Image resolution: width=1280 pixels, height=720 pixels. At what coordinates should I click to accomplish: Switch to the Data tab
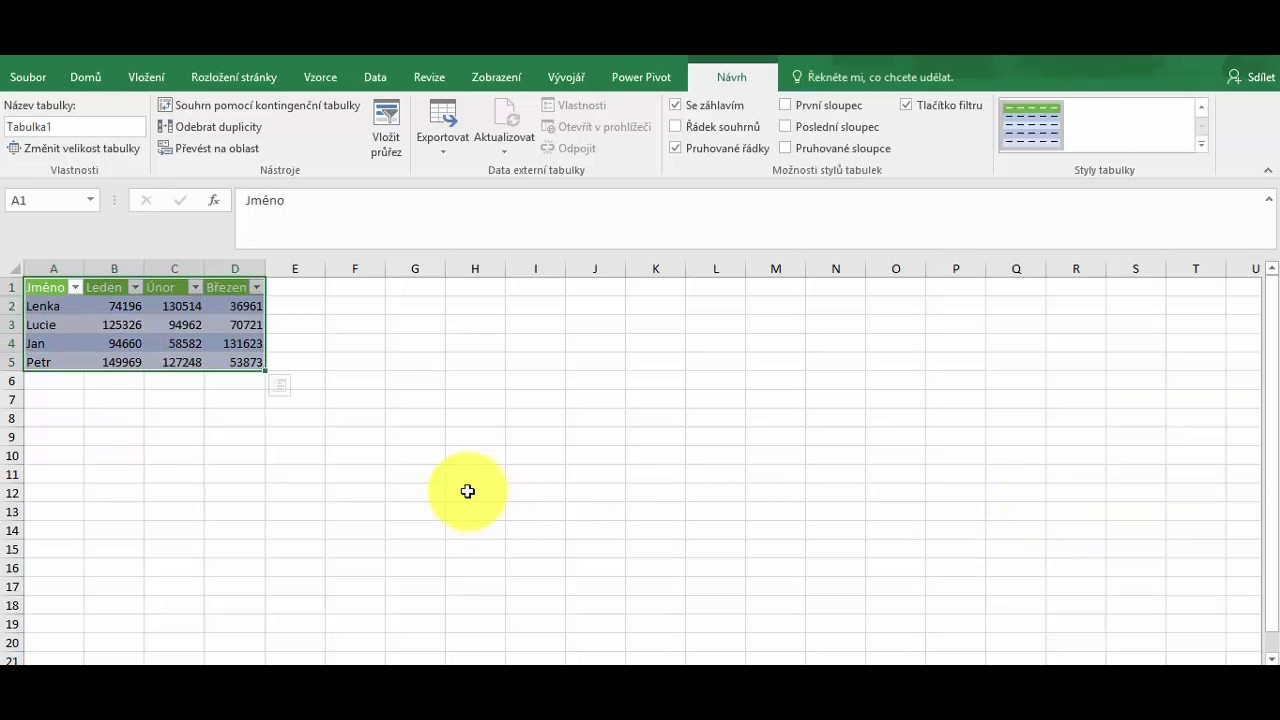coord(375,77)
